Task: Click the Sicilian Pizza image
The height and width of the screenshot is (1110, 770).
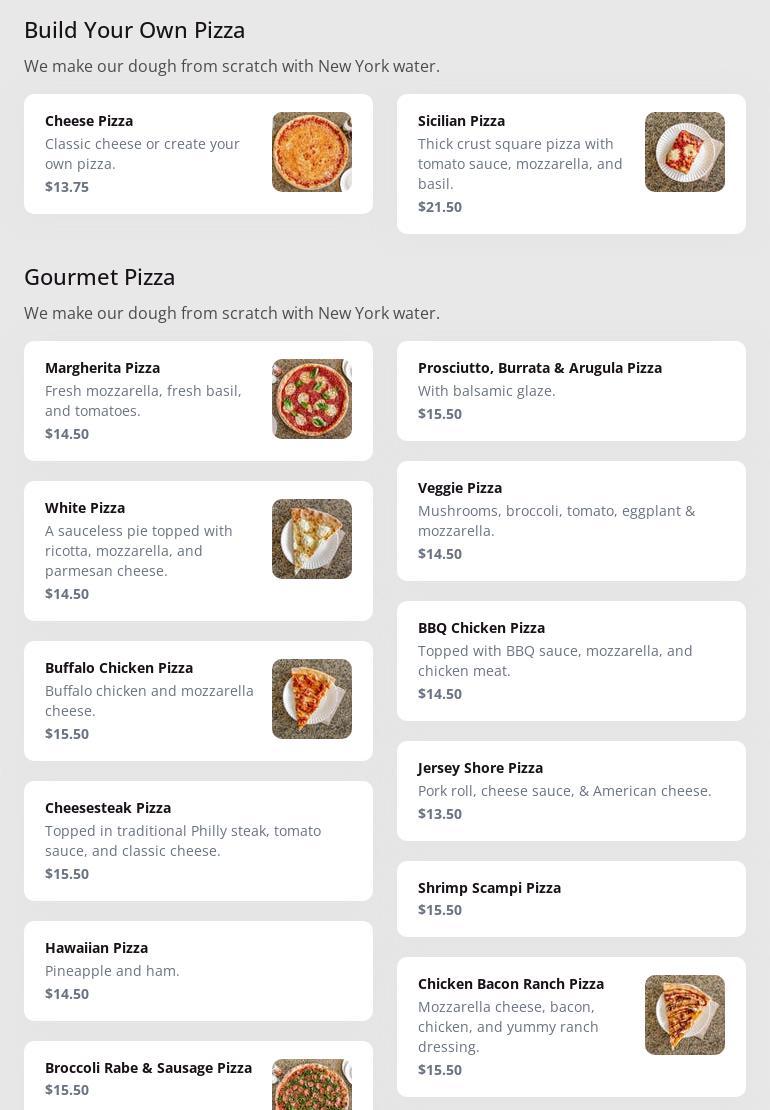Action: [x=684, y=152]
